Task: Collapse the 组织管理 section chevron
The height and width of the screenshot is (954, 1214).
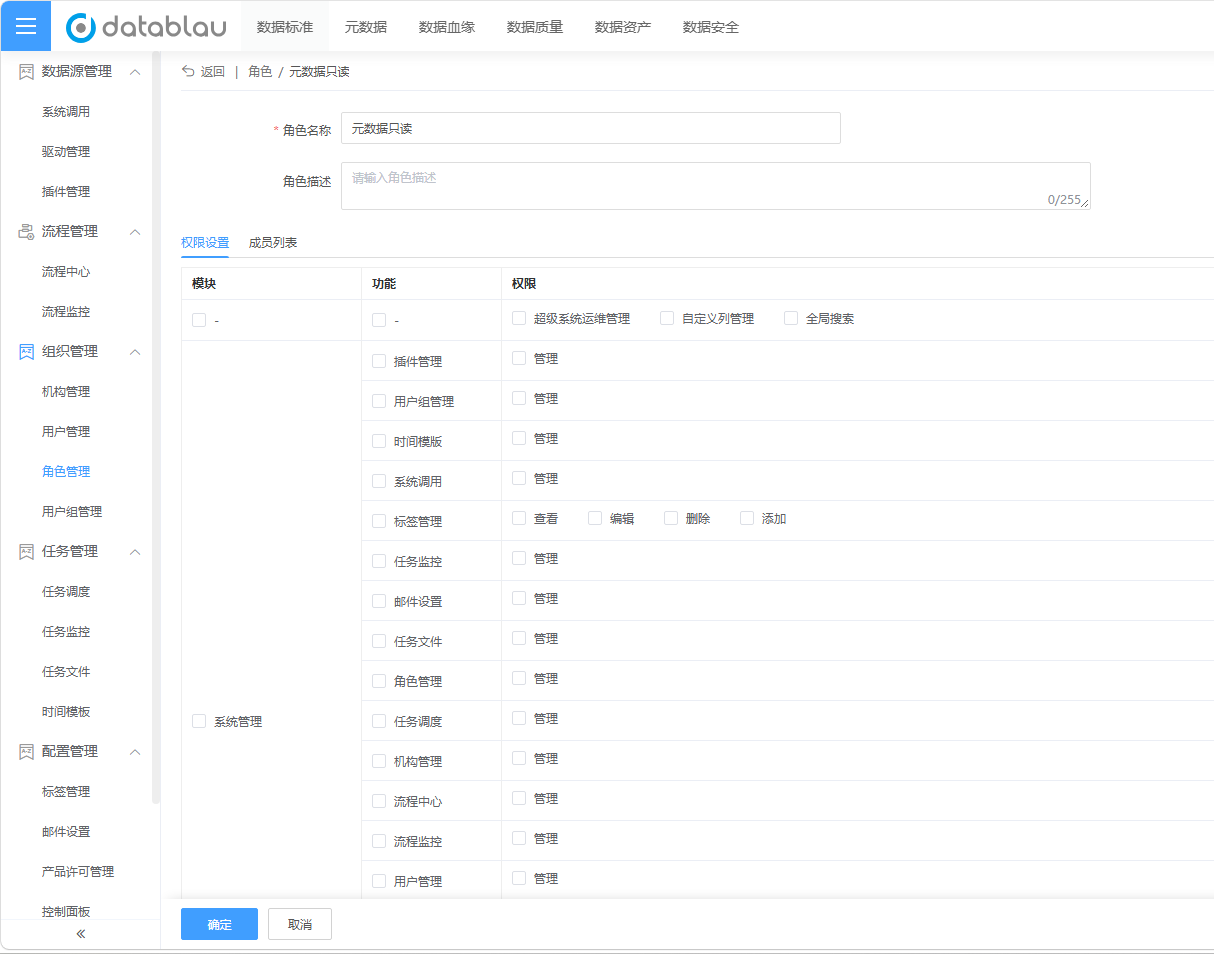Action: point(135,351)
